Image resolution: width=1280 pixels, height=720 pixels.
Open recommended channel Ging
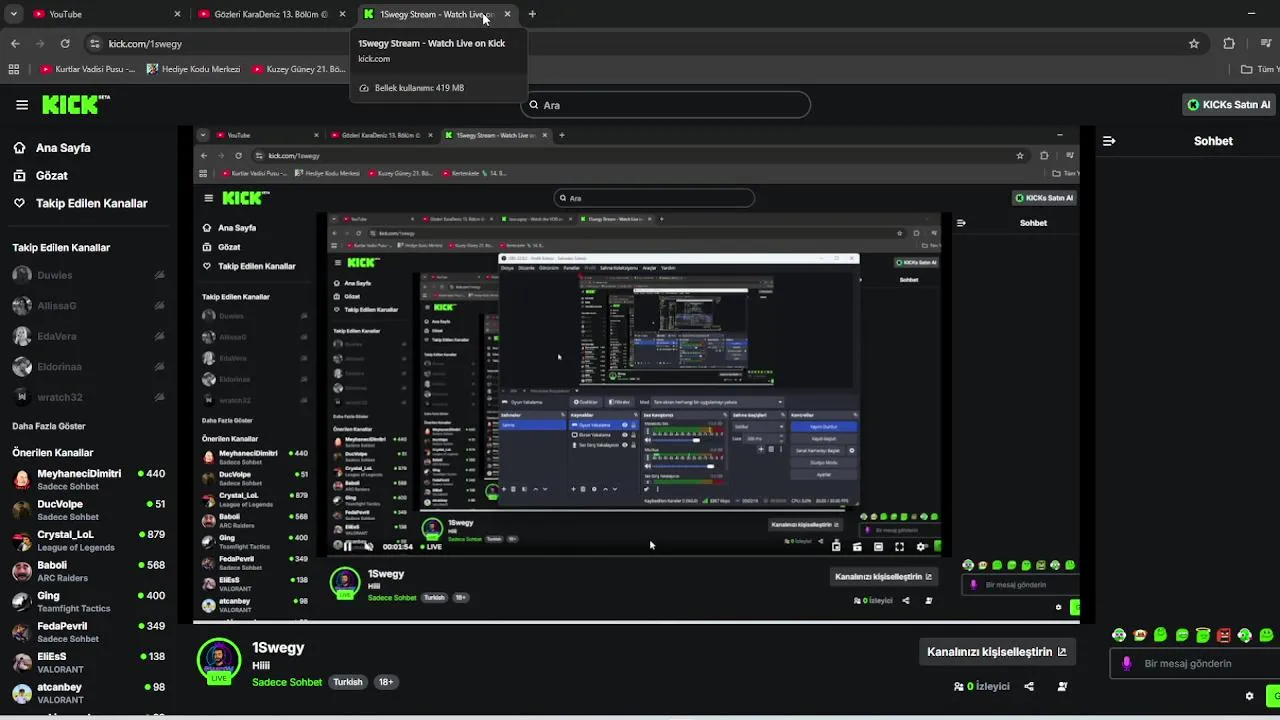pyautogui.click(x=88, y=601)
